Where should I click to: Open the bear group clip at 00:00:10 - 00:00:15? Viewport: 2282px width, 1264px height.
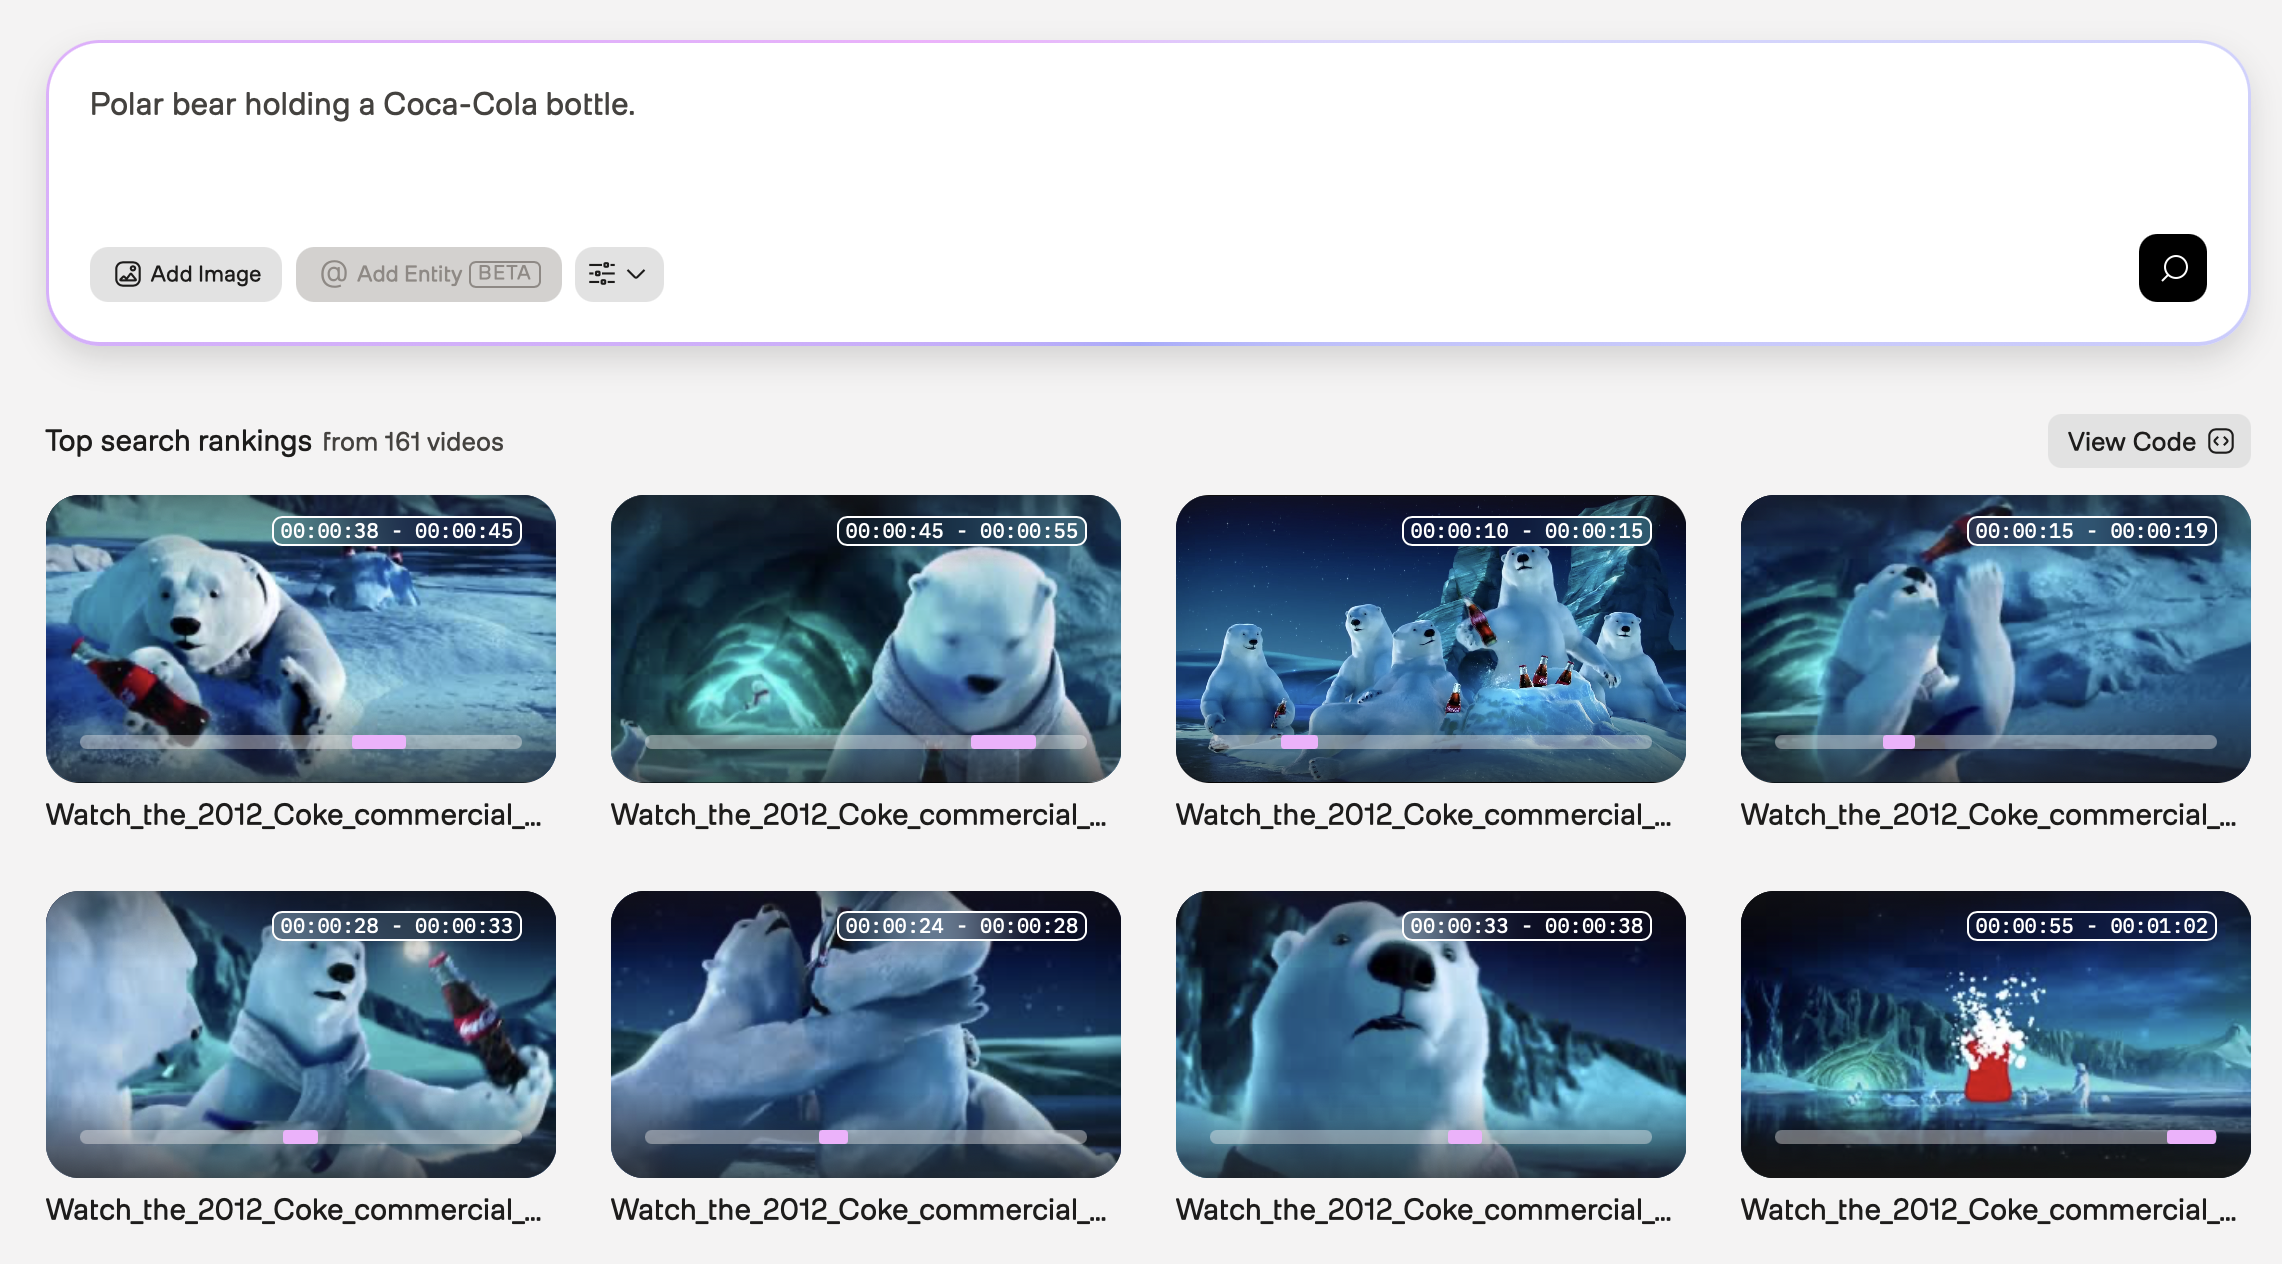coord(1430,638)
